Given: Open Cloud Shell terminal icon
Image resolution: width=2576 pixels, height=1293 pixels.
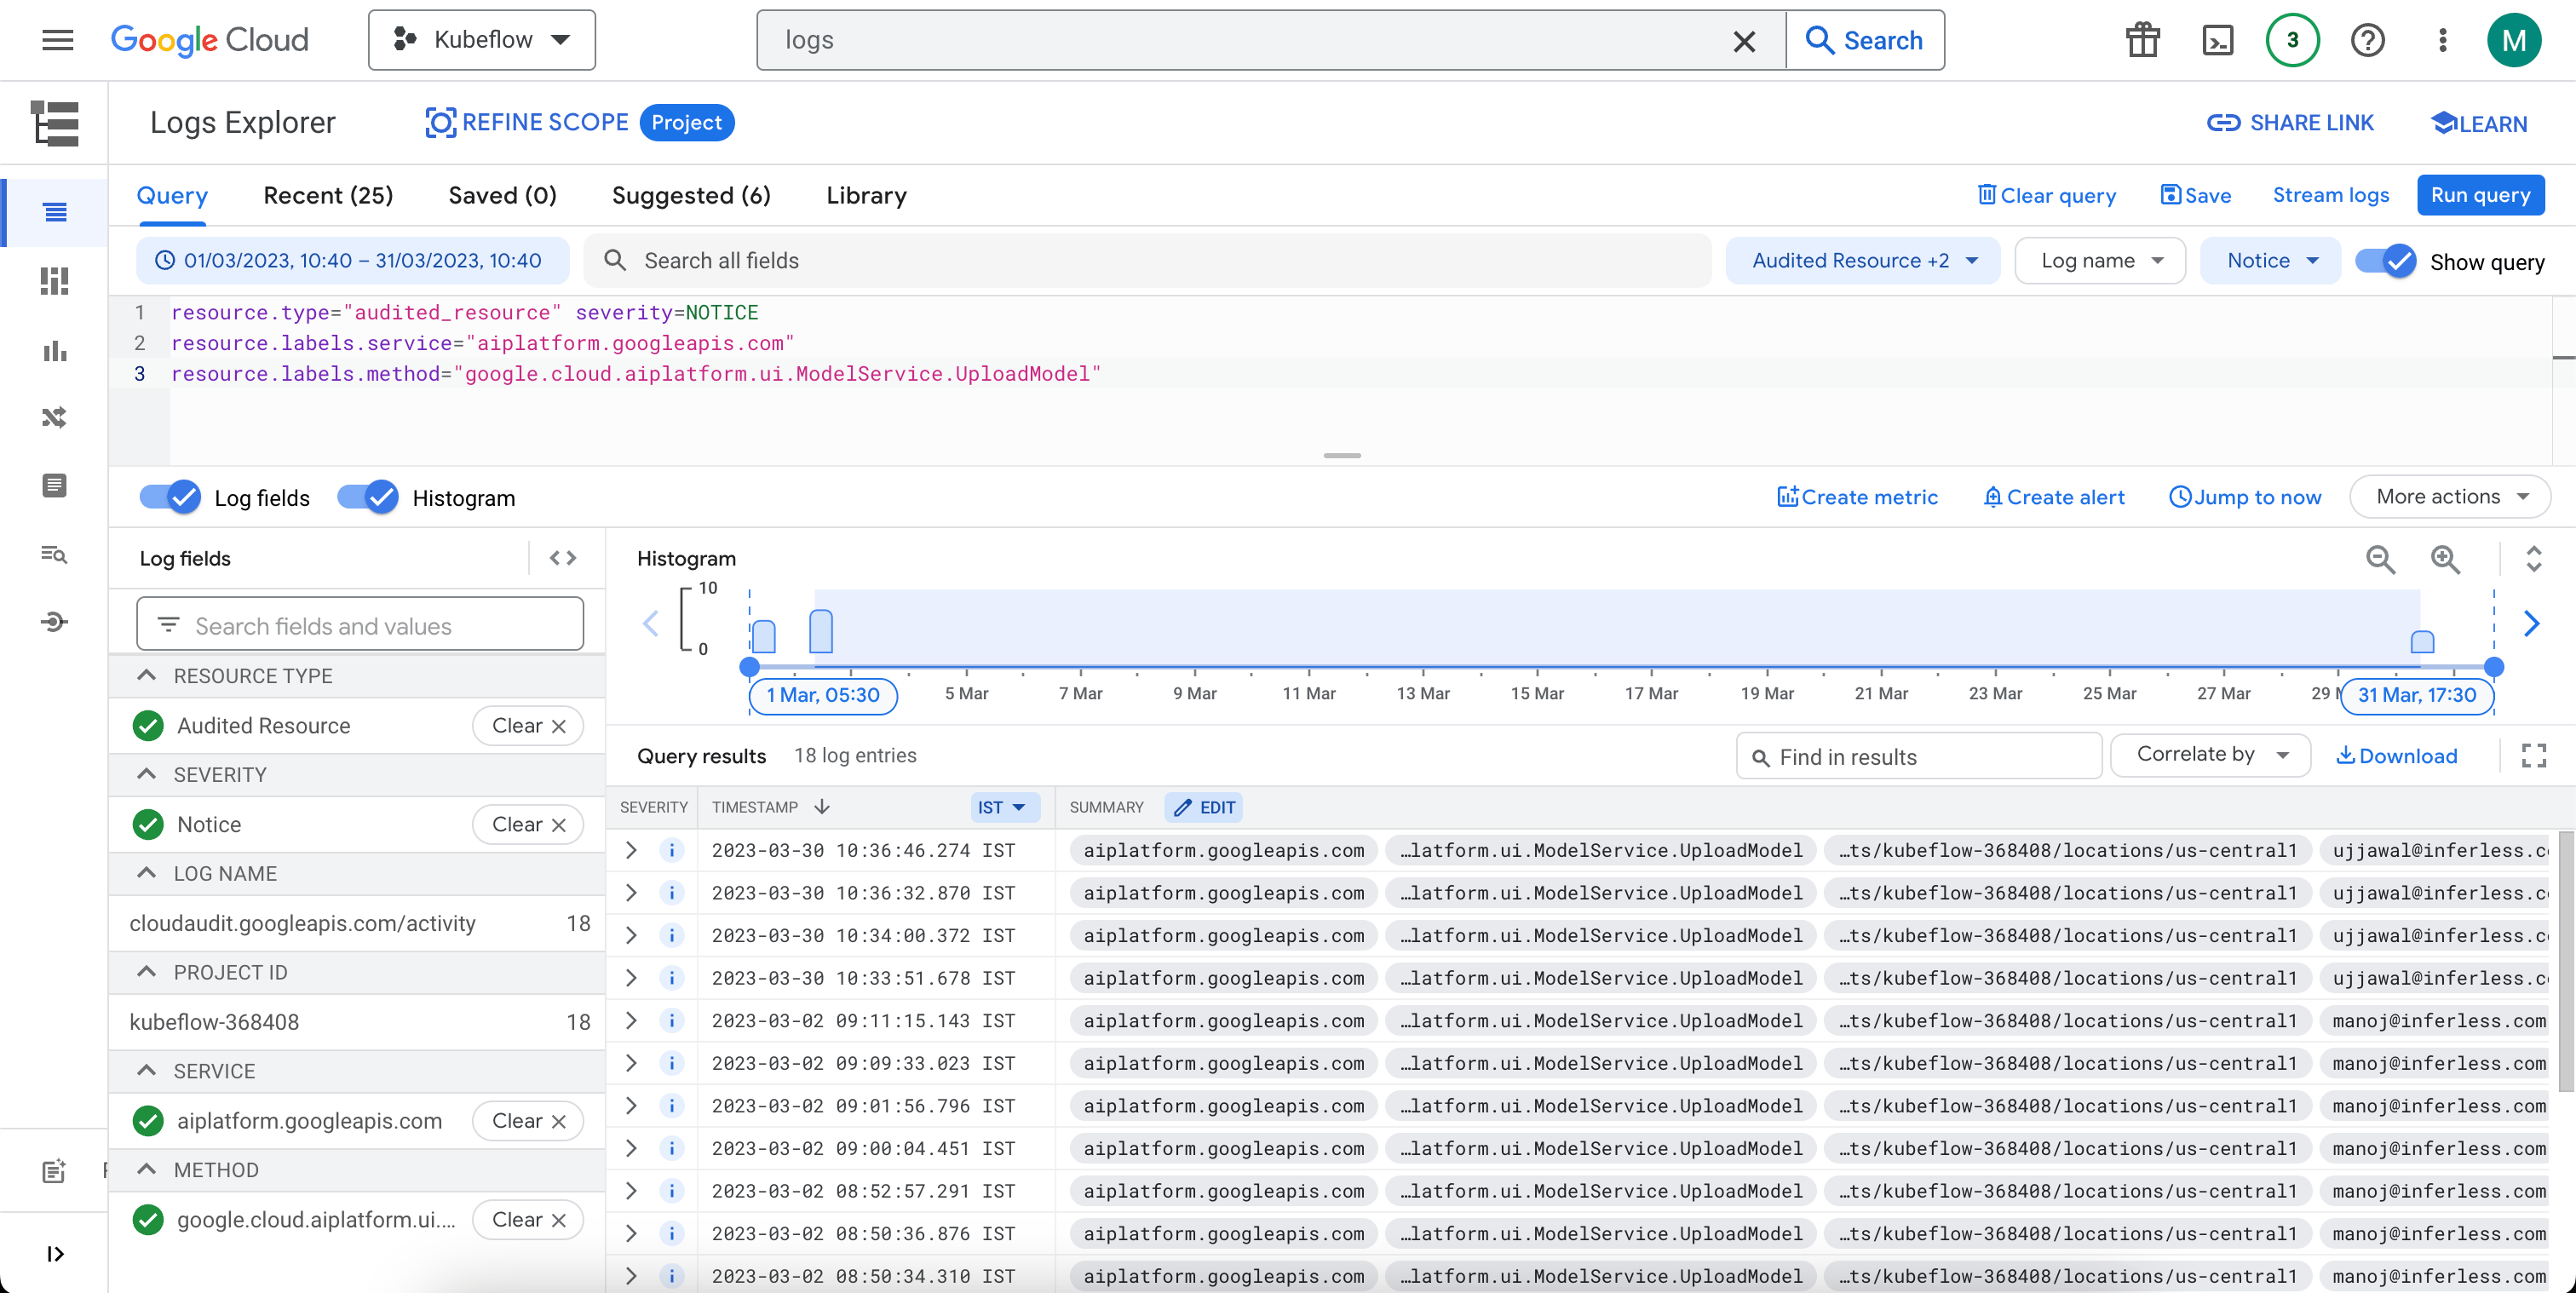Looking at the screenshot, I should [x=2217, y=40].
